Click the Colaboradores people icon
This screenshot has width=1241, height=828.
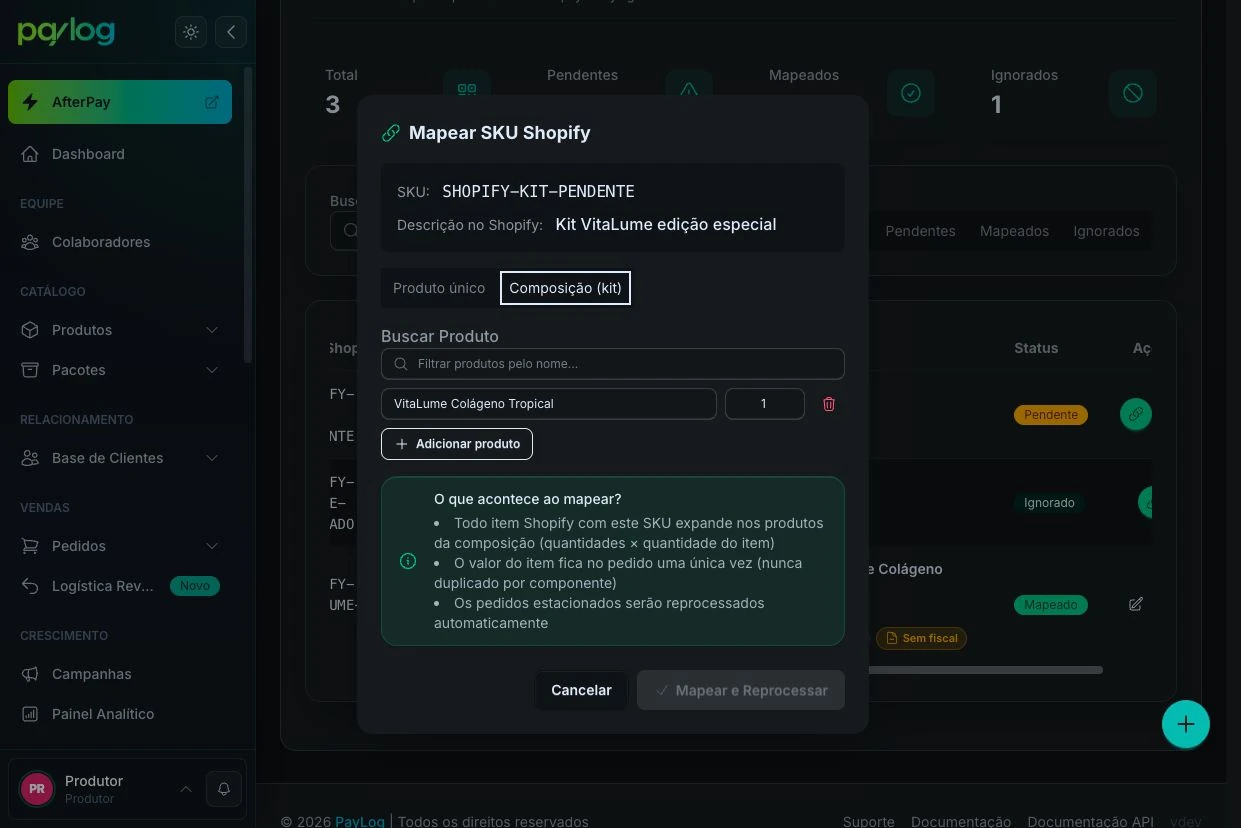coord(31,242)
